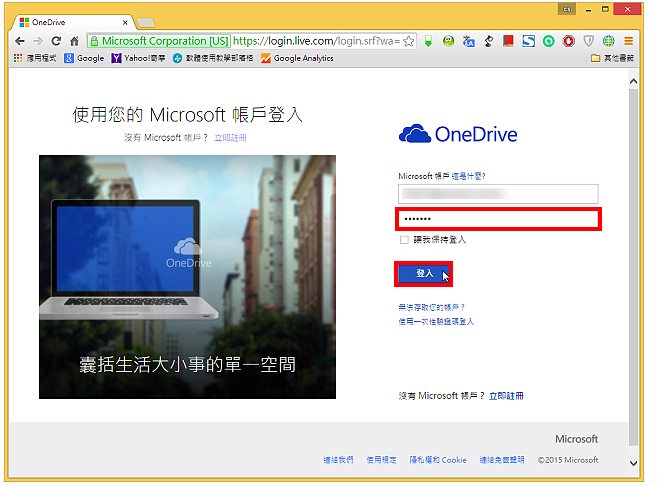This screenshot has height=485, width=664.
Task: Open the green smiley face extension
Action: tap(448, 41)
